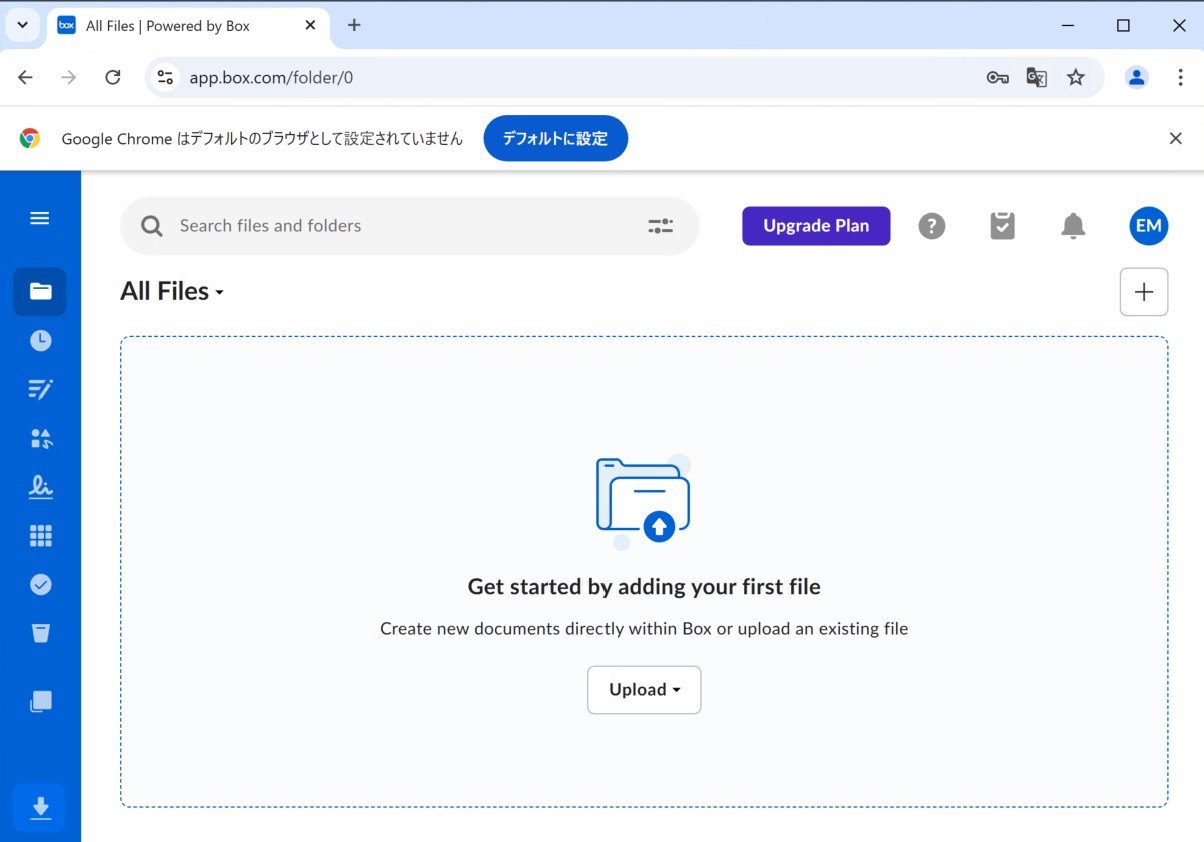
Task: Click the Search files and folders field
Action: point(400,226)
